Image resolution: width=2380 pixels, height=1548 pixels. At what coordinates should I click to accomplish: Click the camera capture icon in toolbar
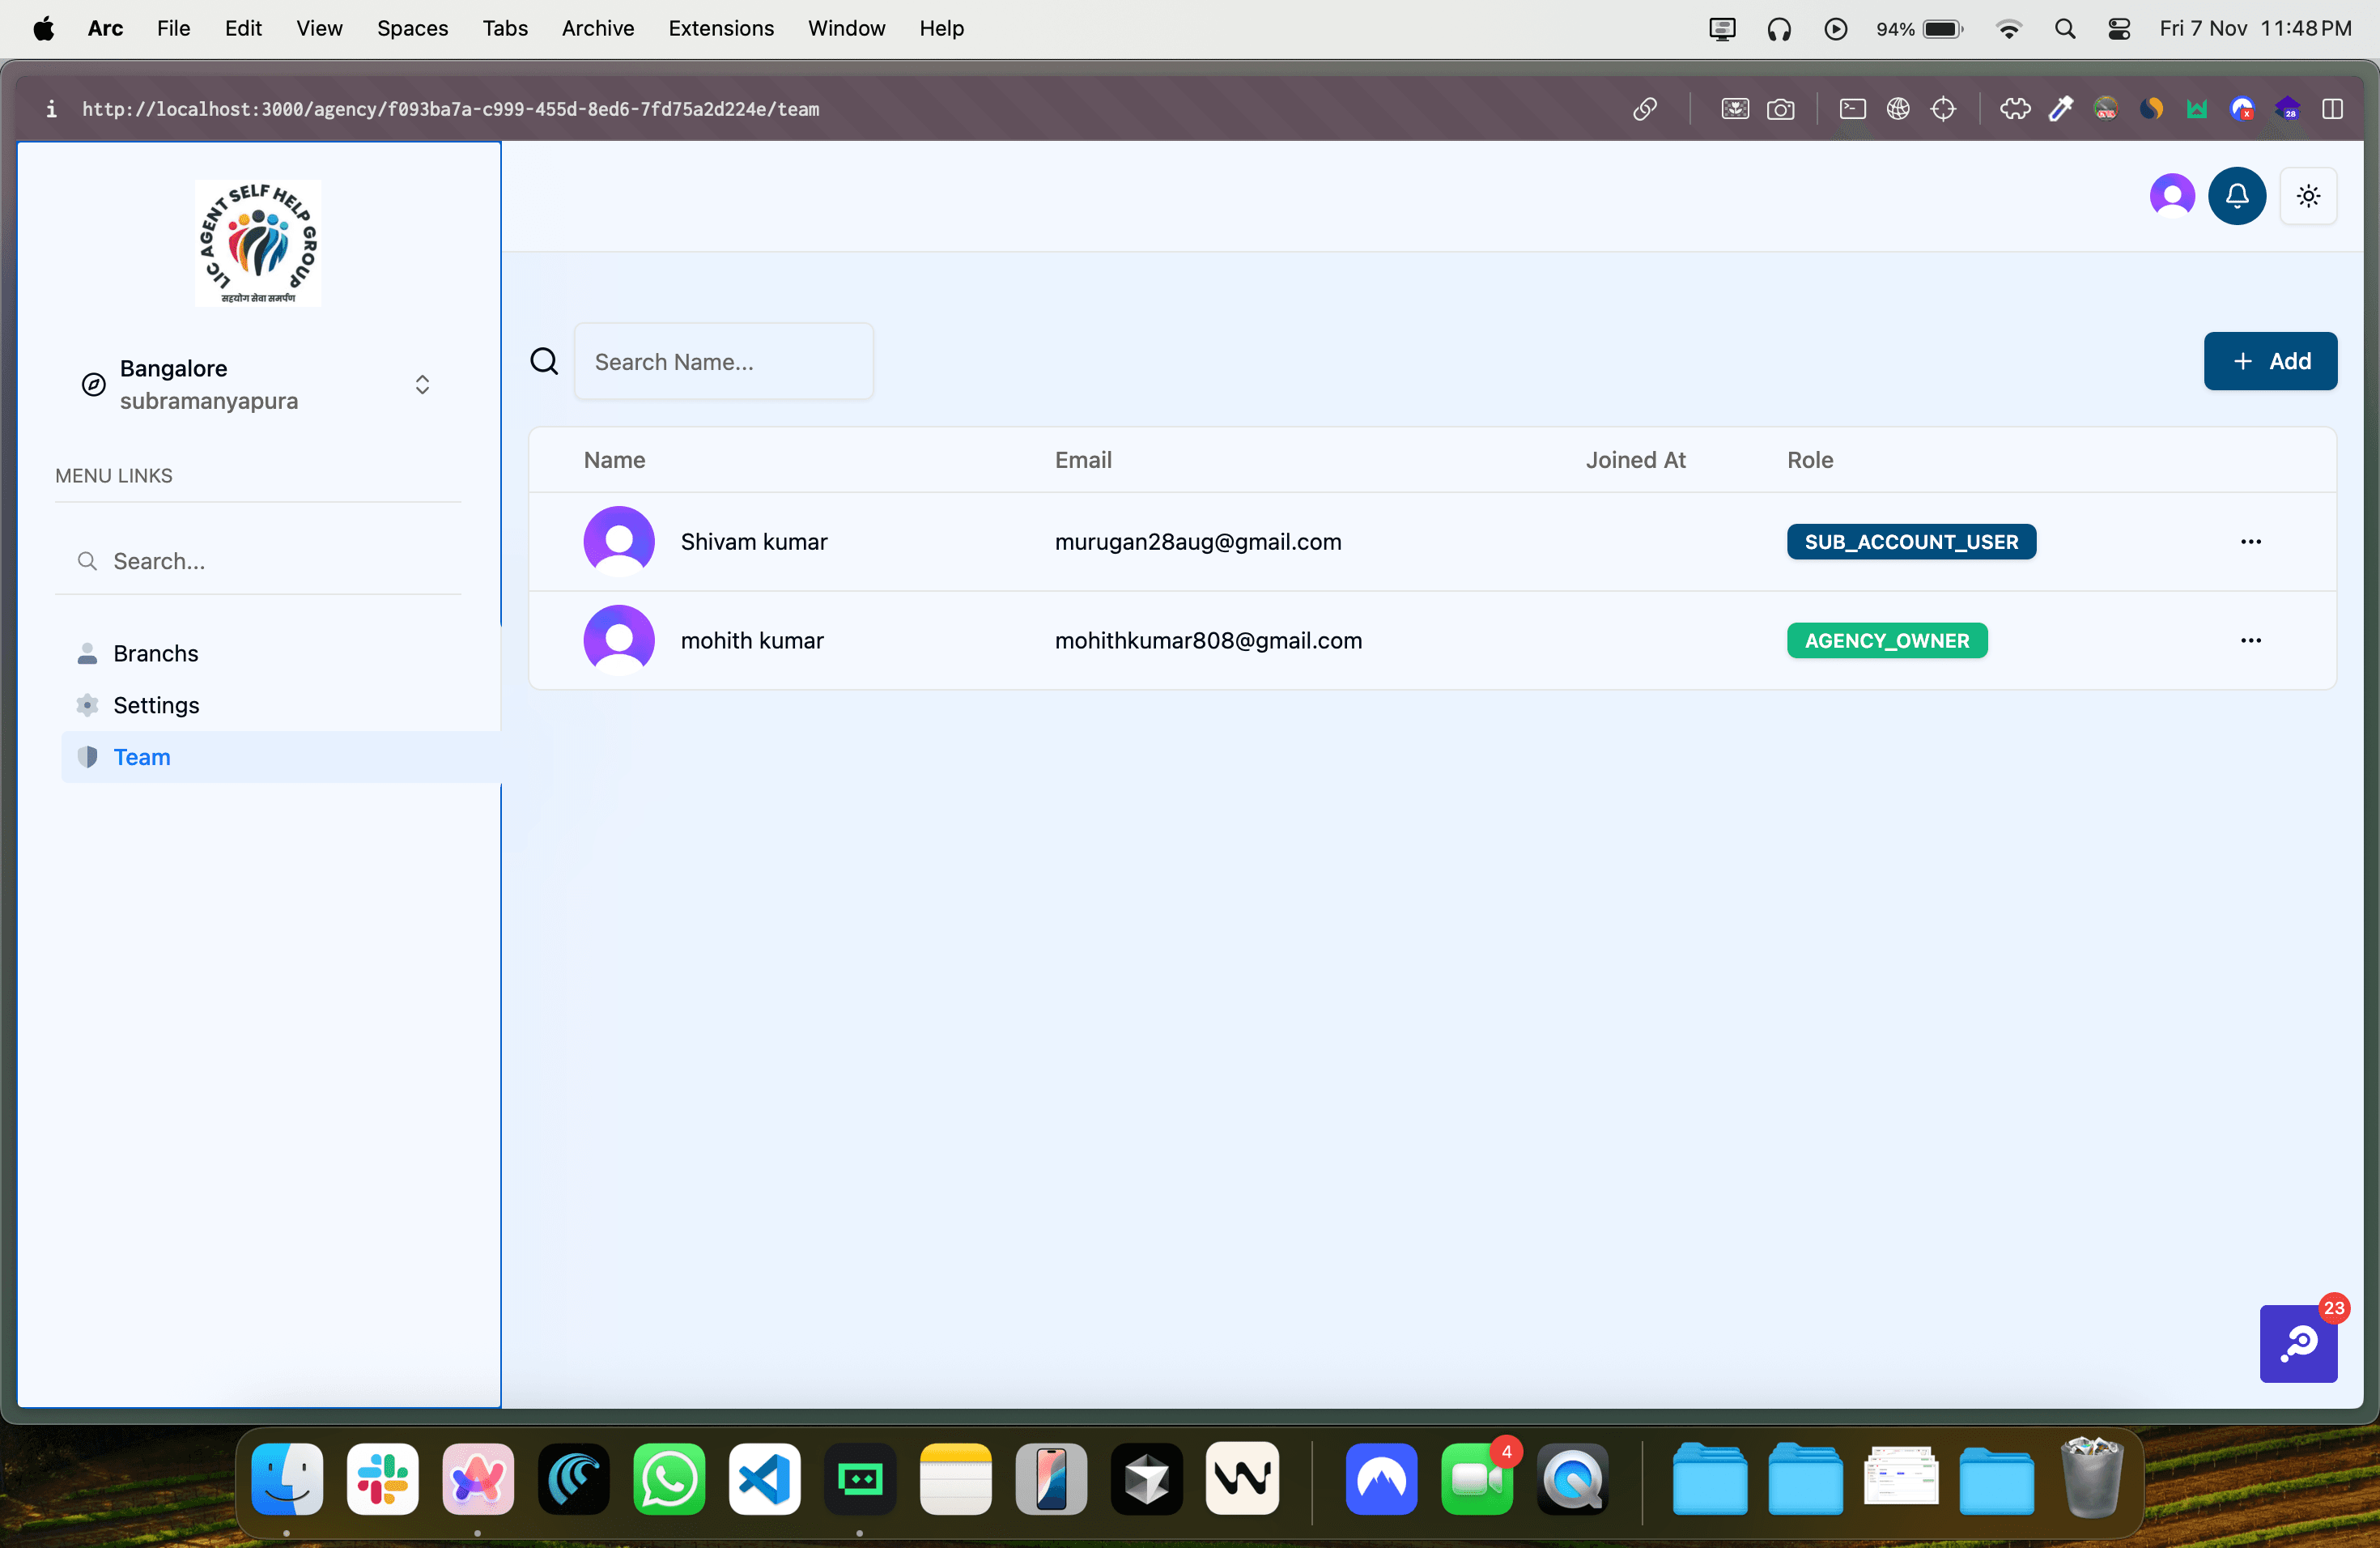click(x=1781, y=109)
